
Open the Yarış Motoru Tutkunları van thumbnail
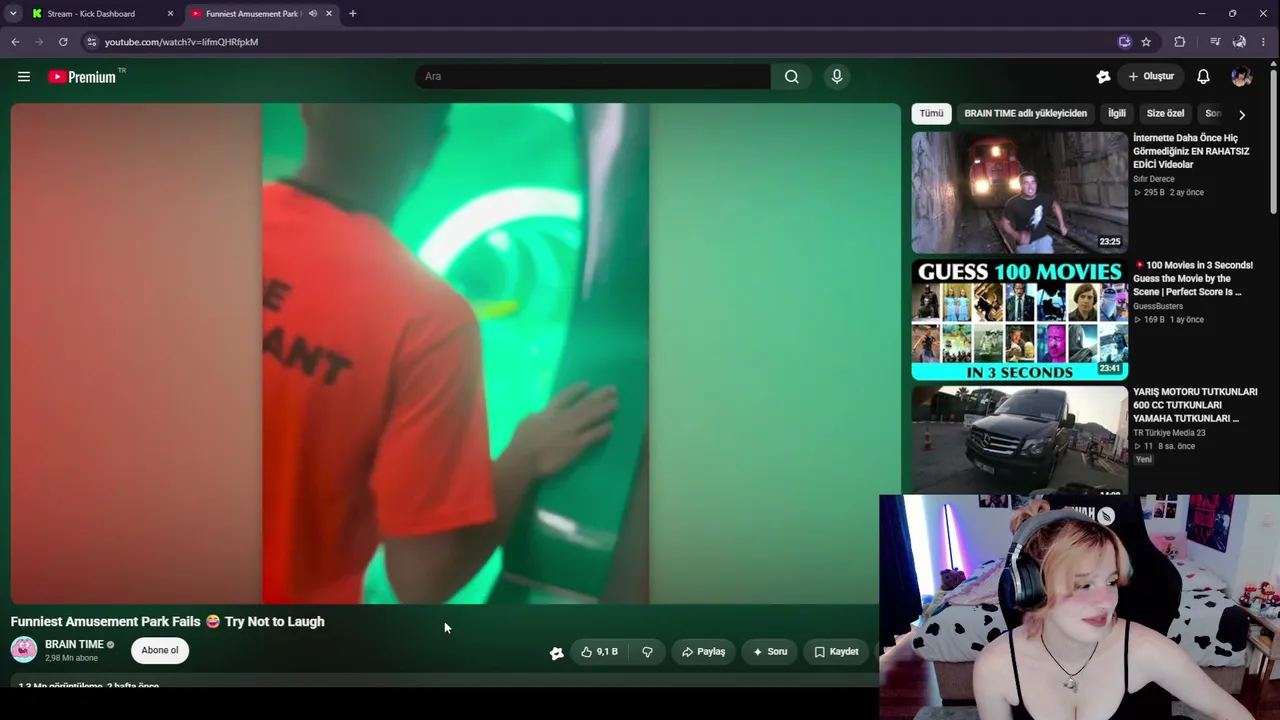click(1019, 440)
